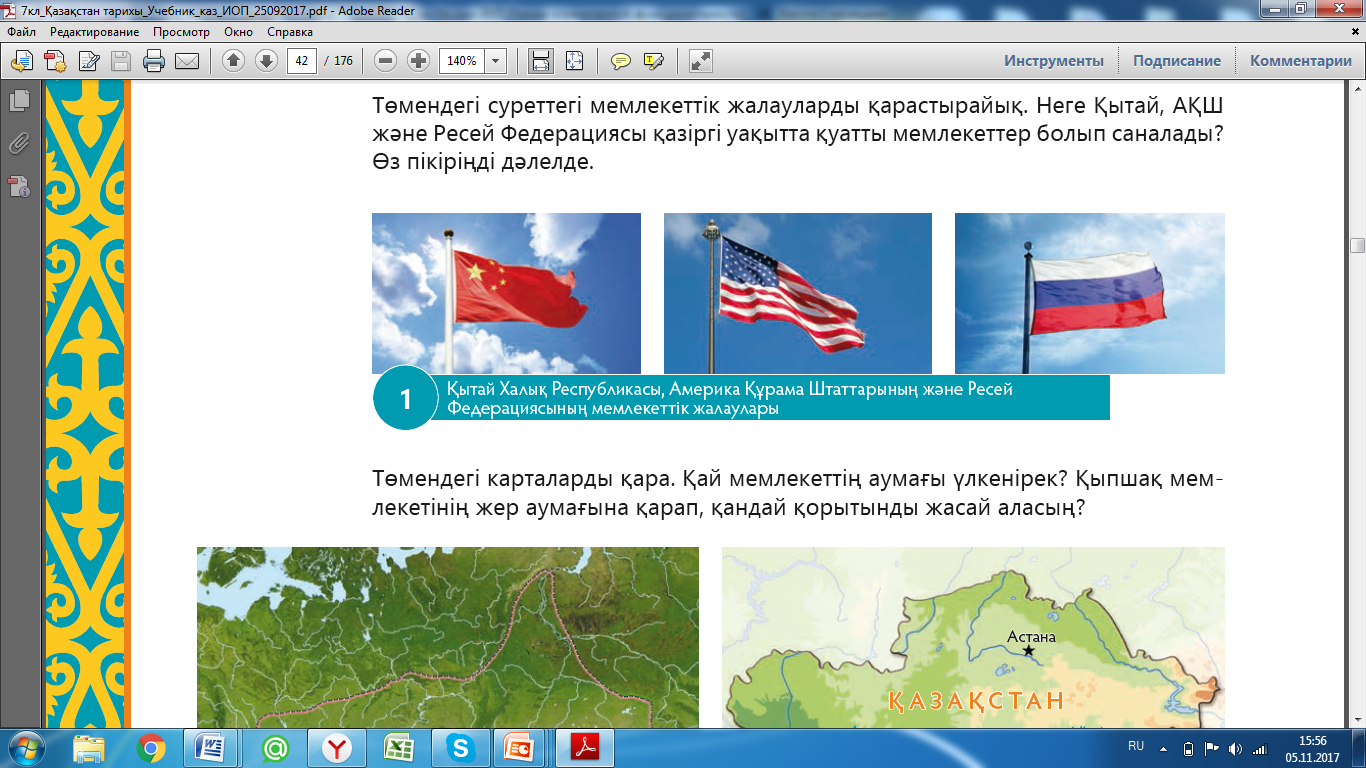Switch to read mode with expand arrows icon
Image resolution: width=1366 pixels, height=768 pixels.
coord(701,61)
